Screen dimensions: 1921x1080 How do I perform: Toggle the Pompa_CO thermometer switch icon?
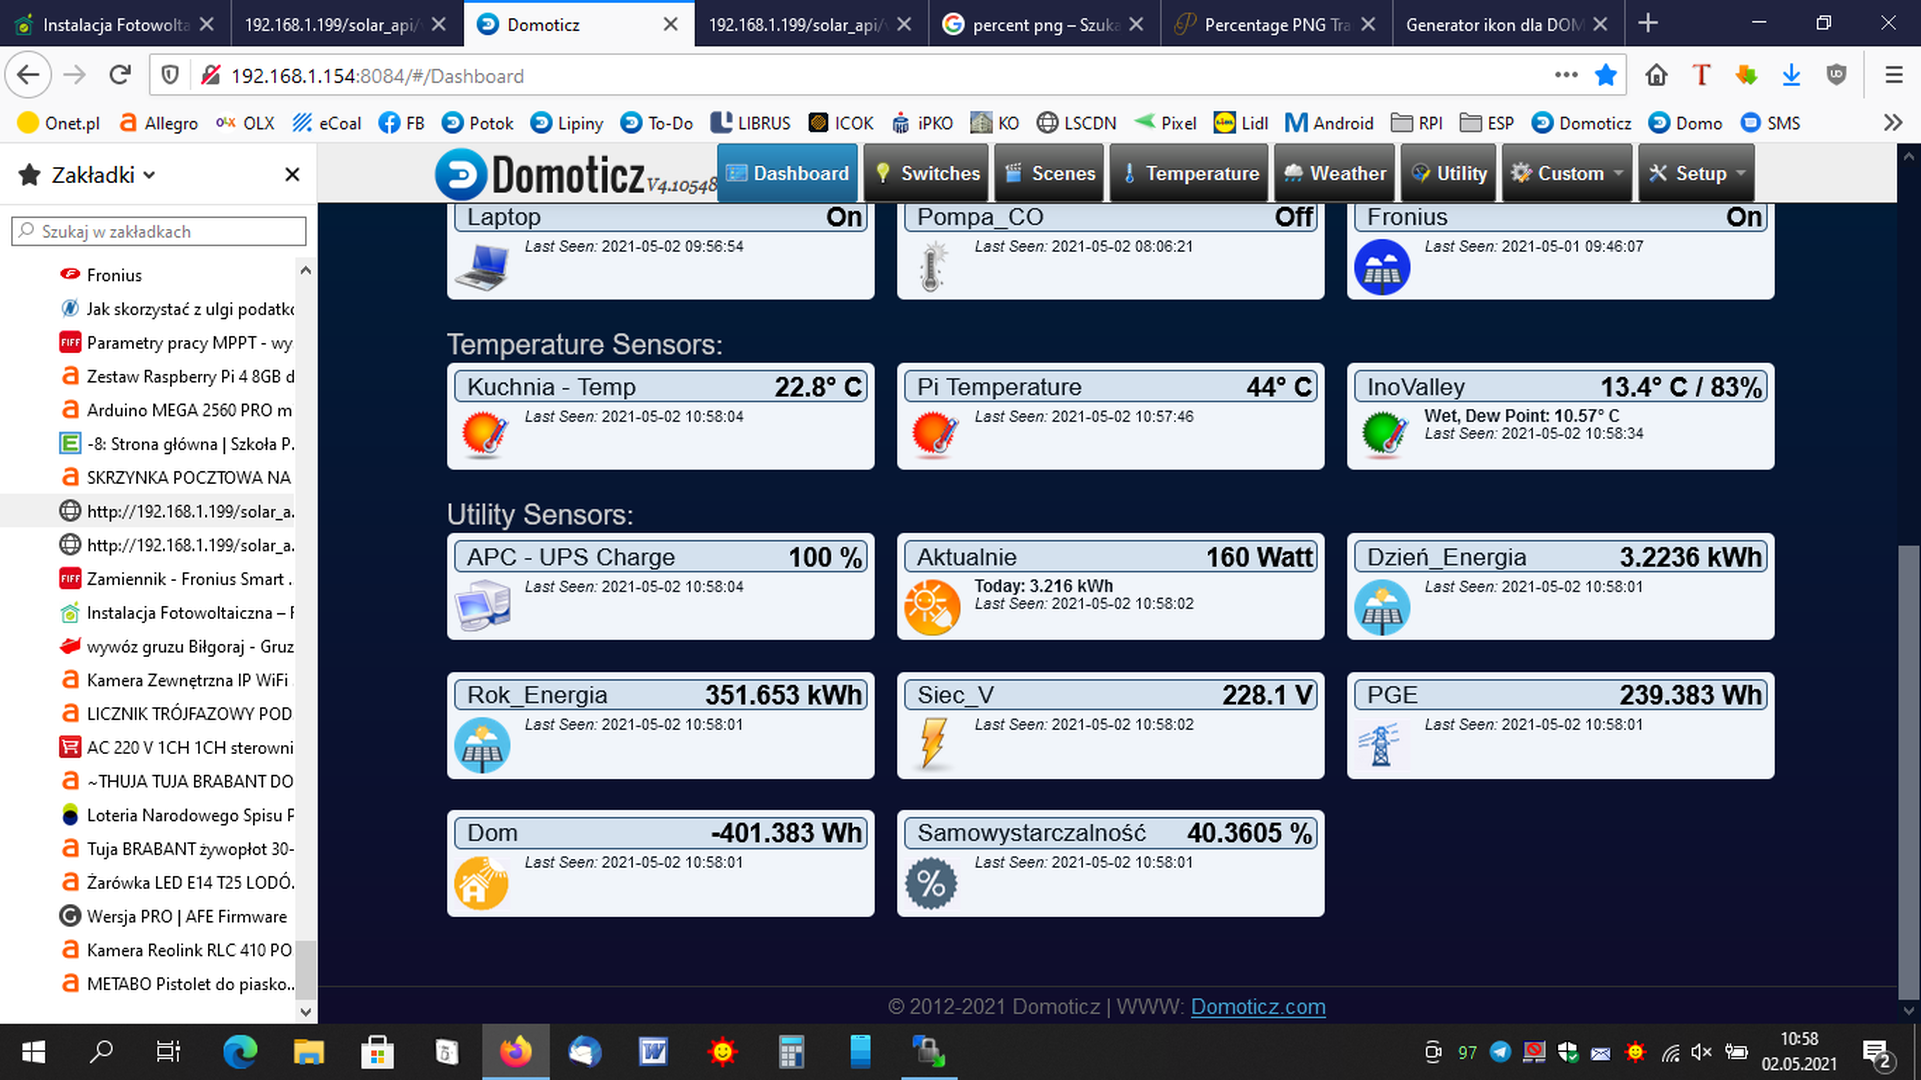[932, 268]
